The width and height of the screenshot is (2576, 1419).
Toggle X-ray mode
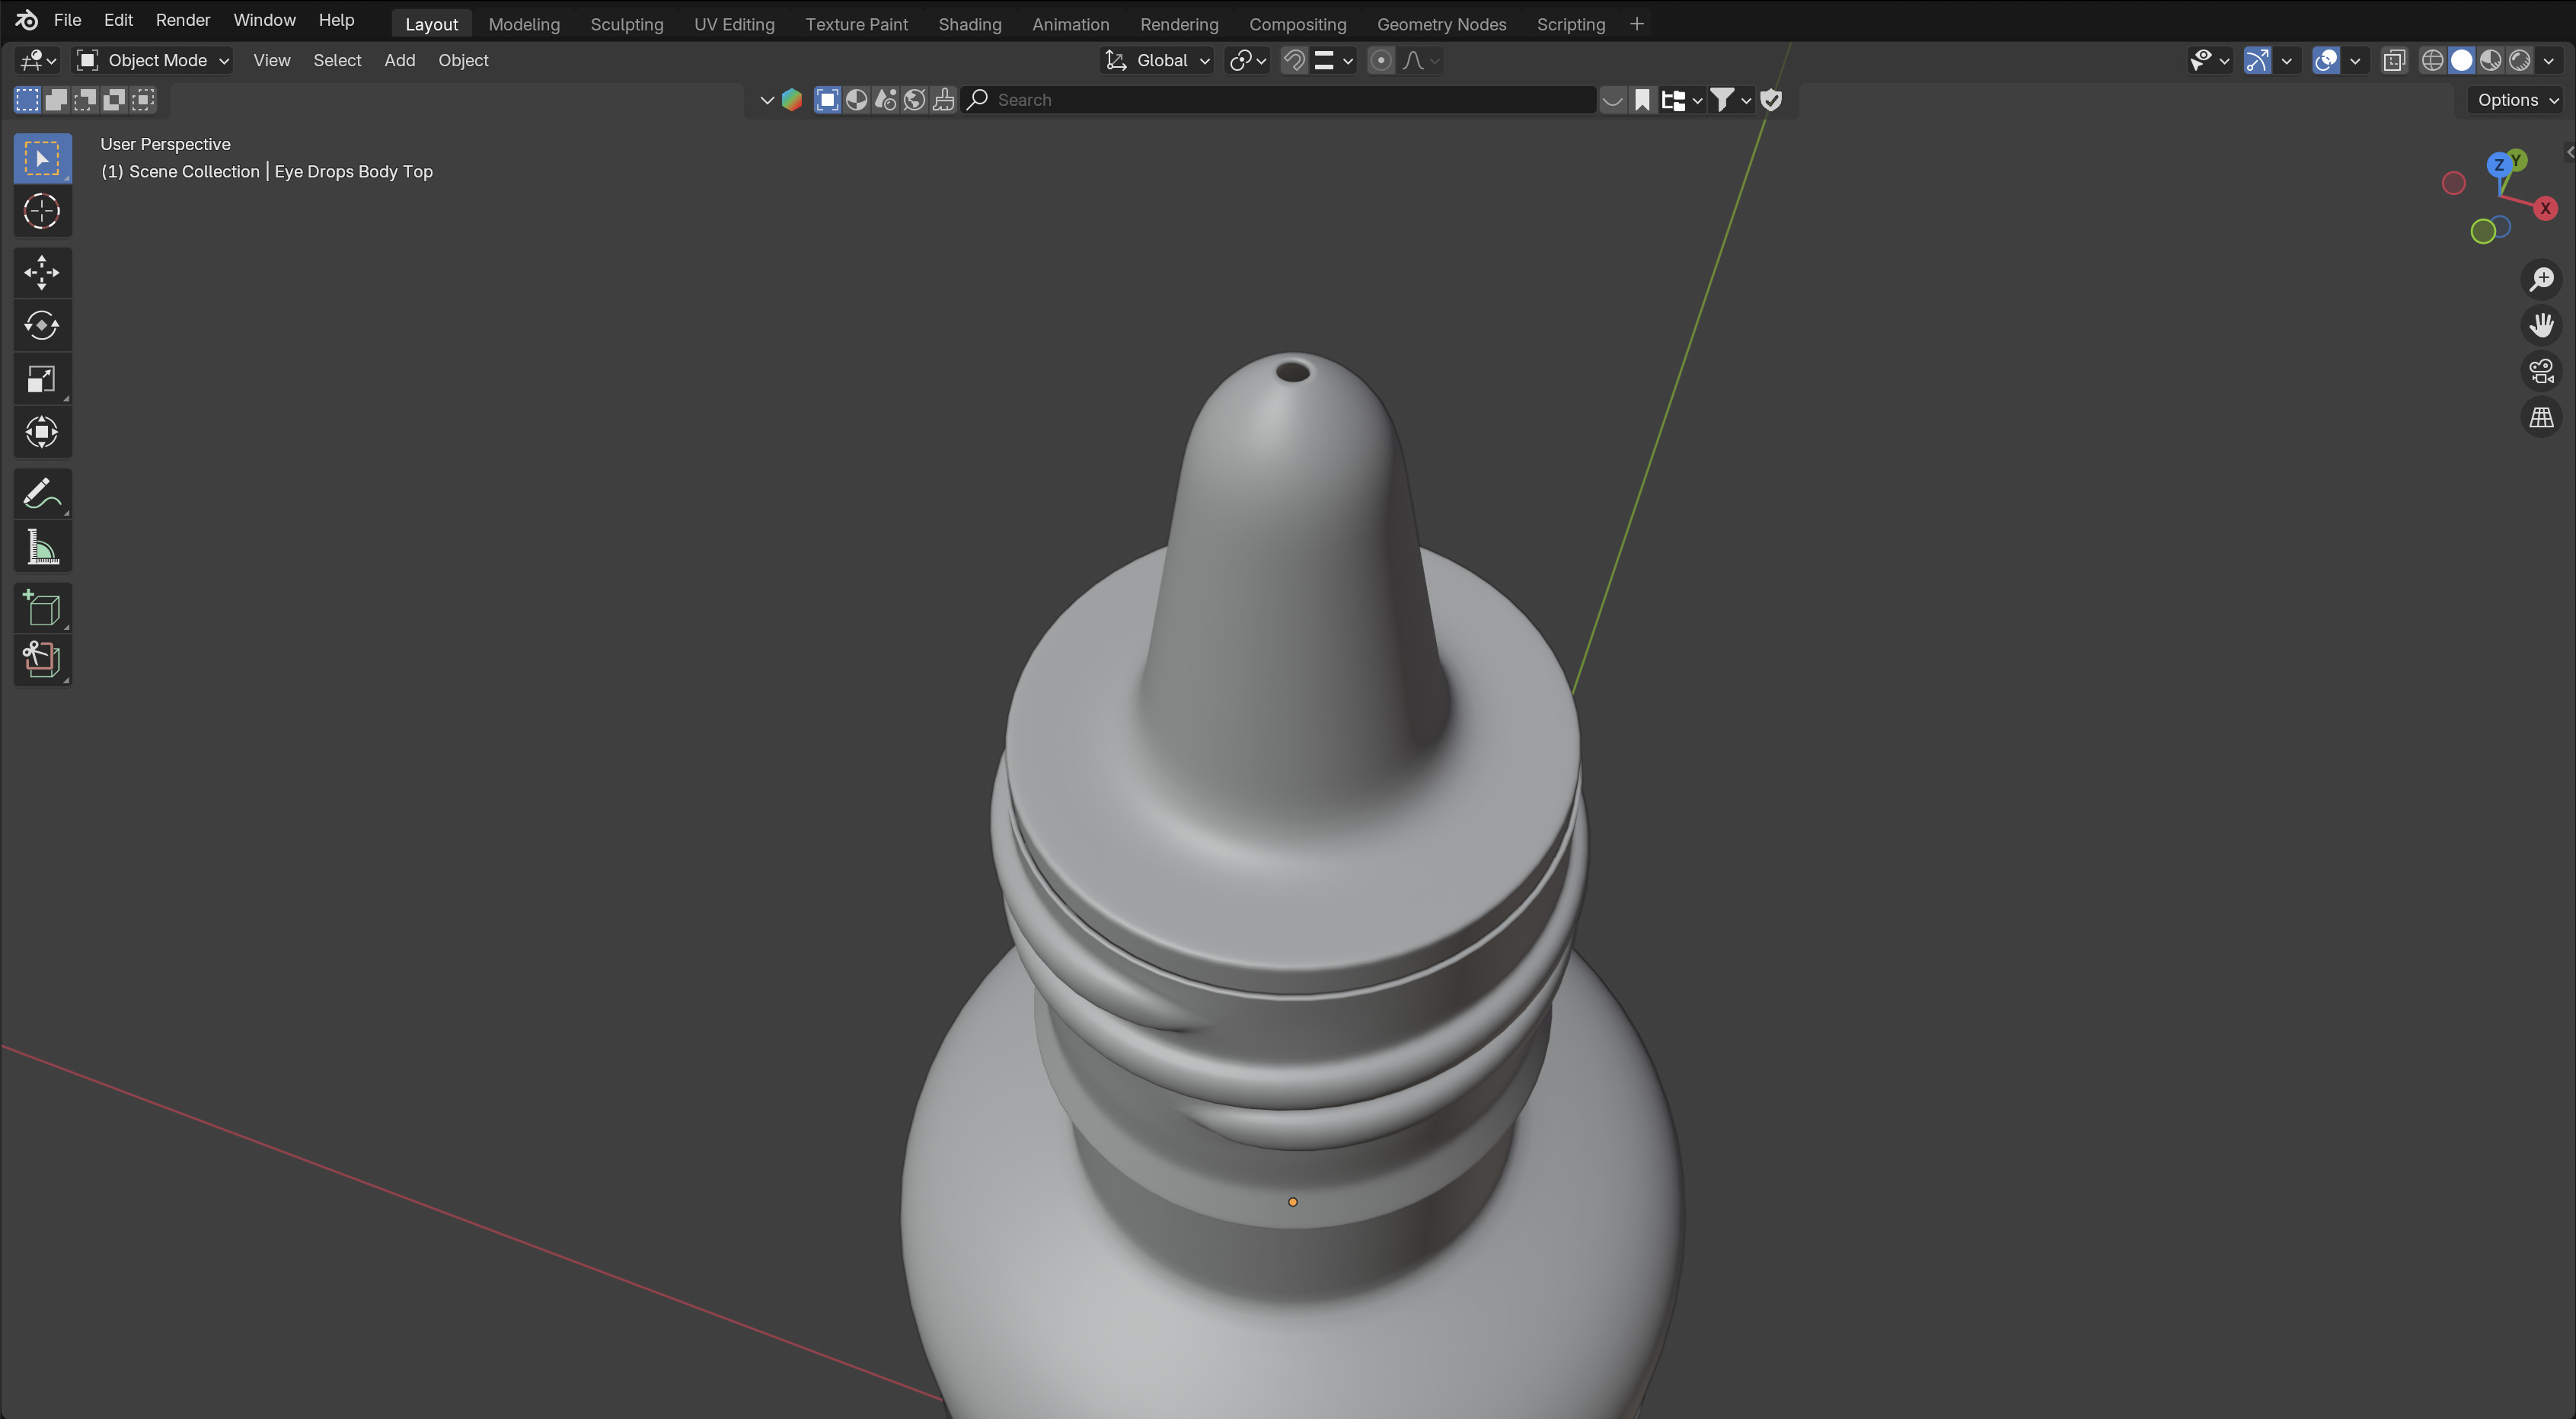[2394, 61]
